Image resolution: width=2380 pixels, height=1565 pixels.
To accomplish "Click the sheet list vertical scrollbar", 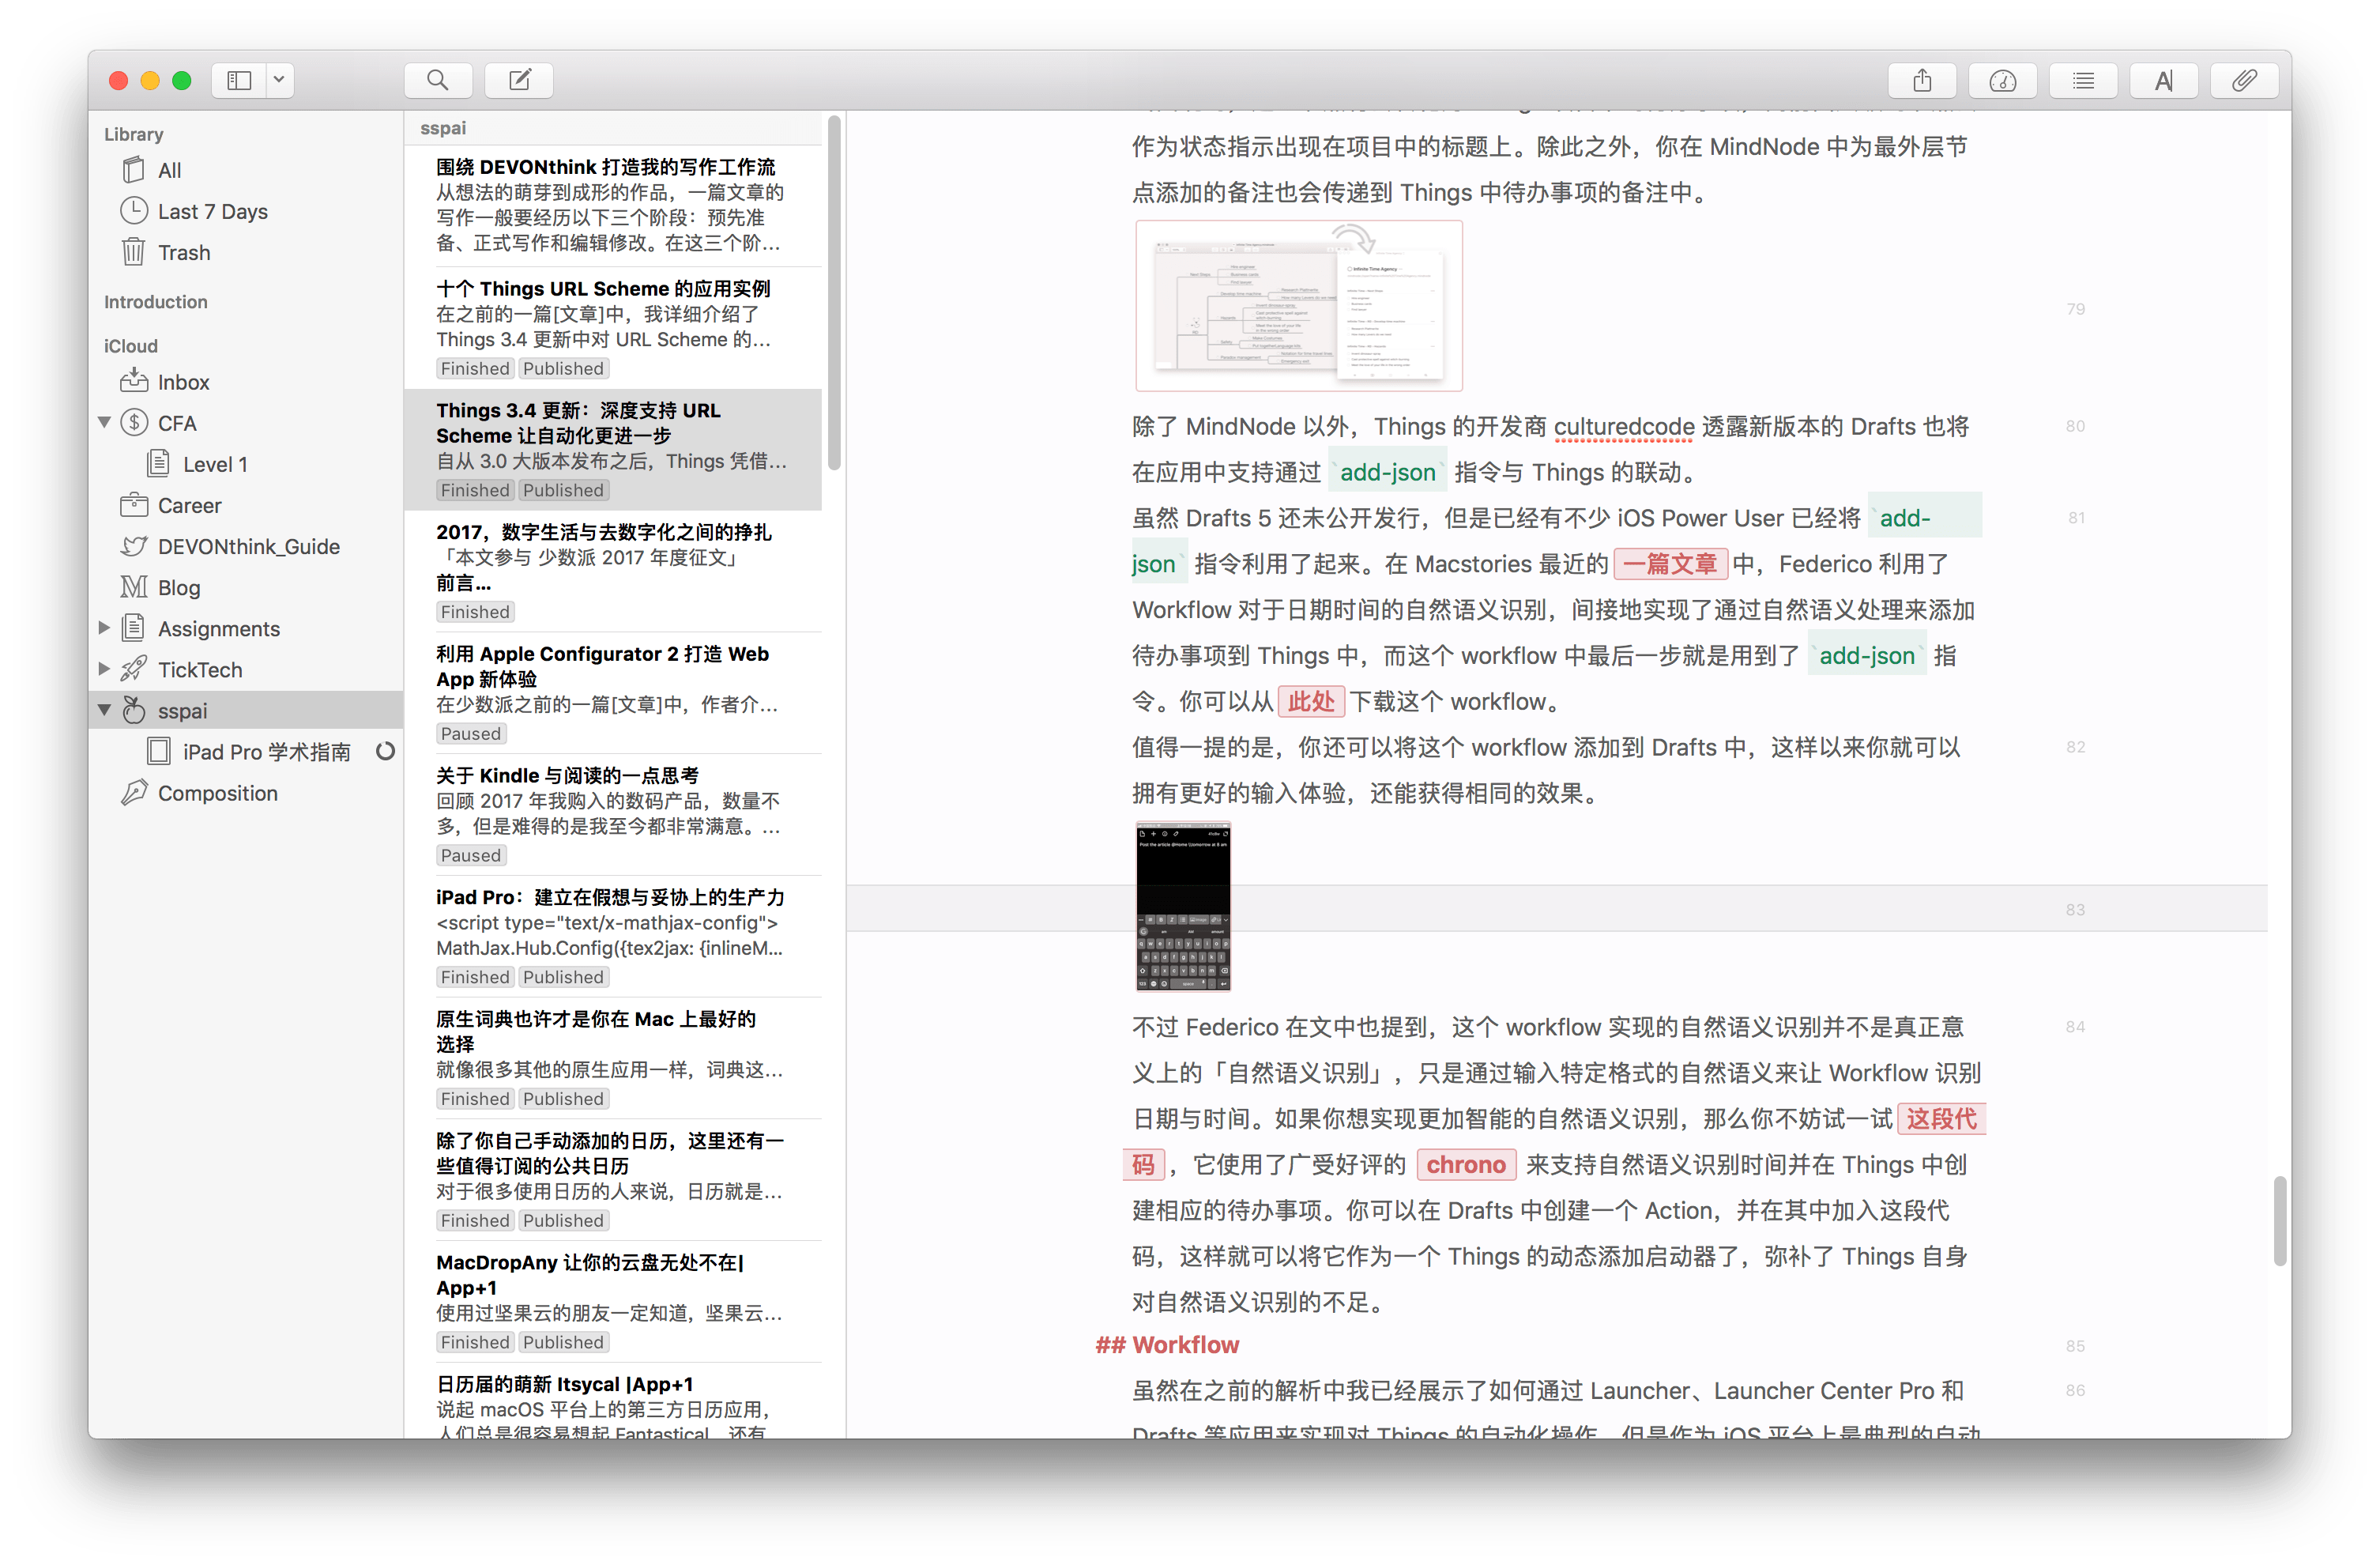I will click(x=834, y=292).
